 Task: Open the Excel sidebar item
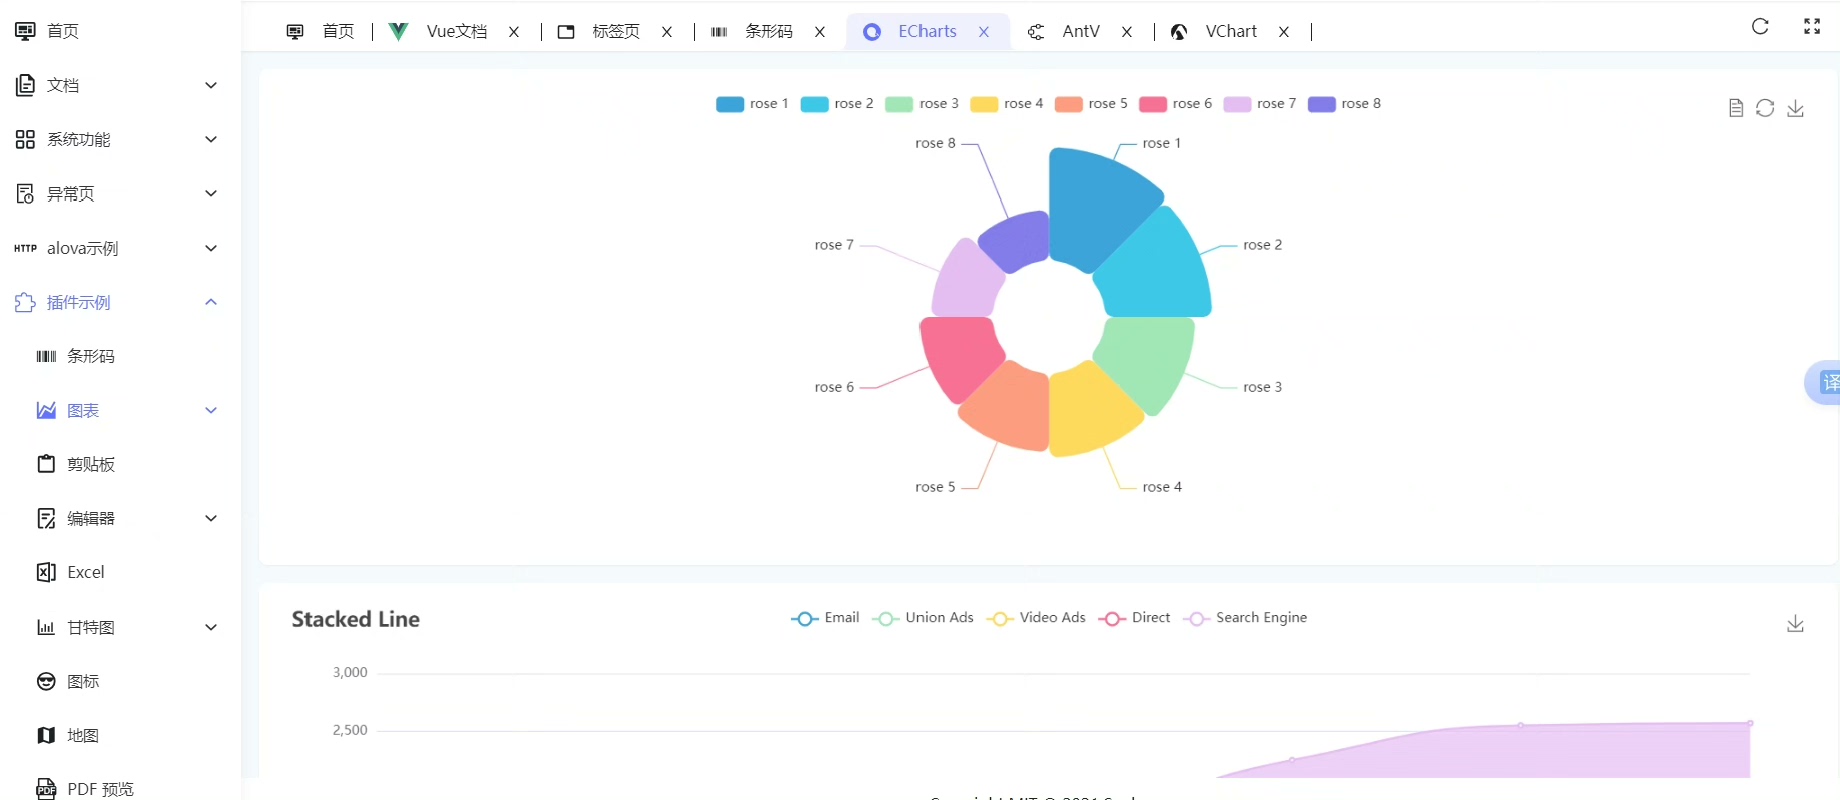[85, 572]
